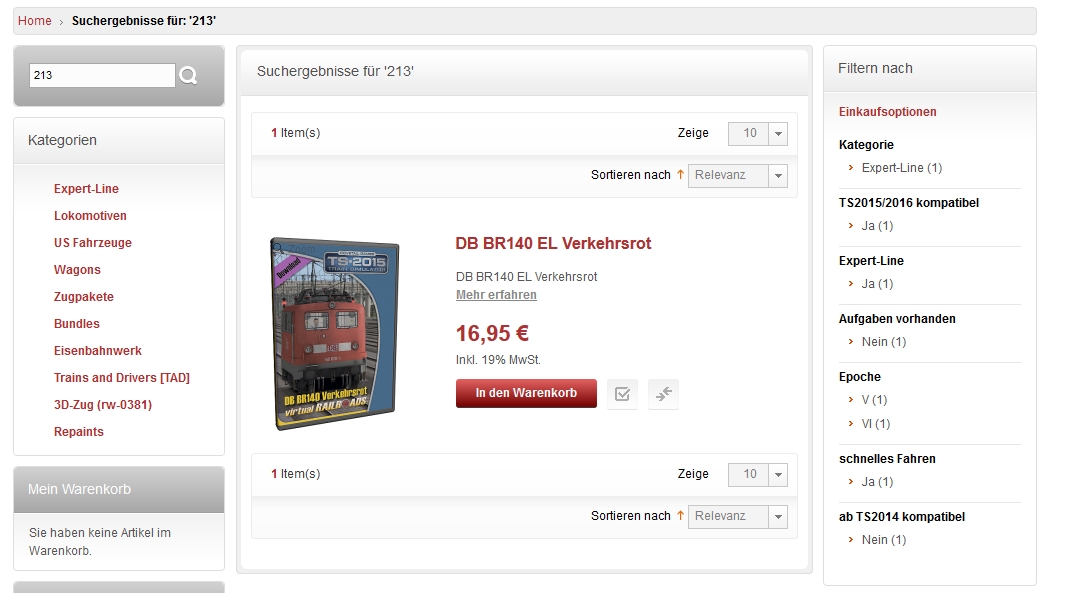1071x593 pixels.
Task: Open the Repaints category
Action: coord(79,432)
